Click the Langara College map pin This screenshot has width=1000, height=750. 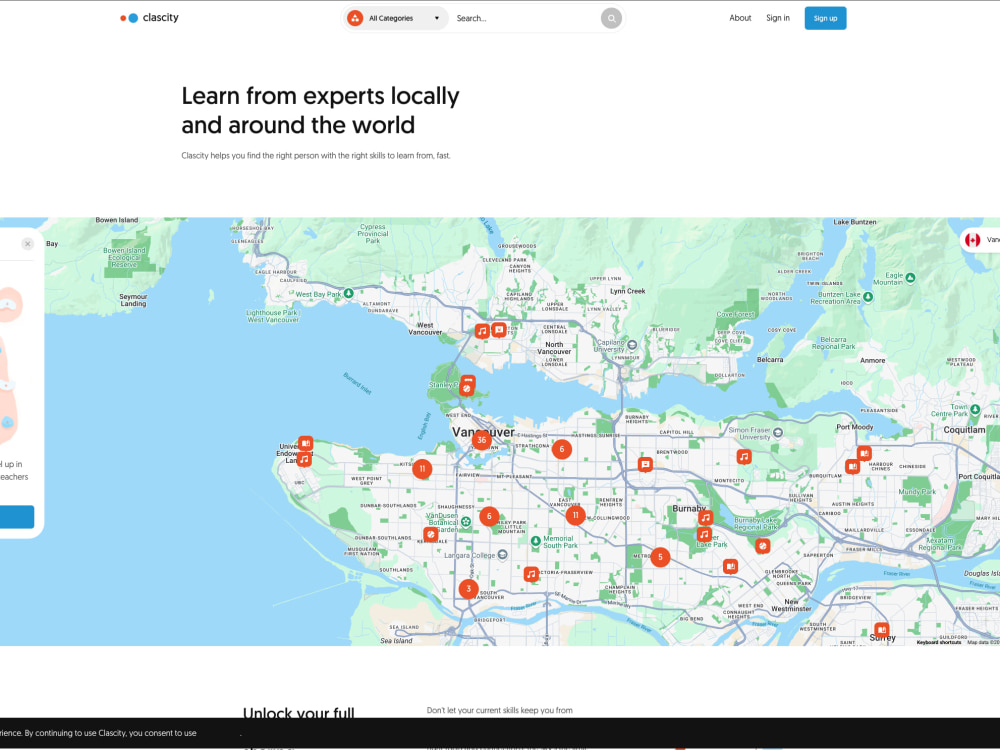[x=503, y=555]
